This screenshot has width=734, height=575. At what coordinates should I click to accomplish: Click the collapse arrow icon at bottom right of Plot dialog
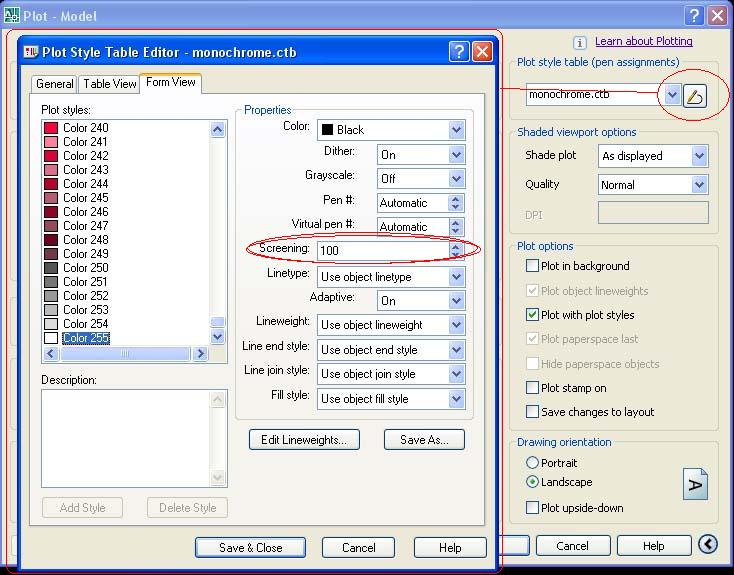click(708, 544)
